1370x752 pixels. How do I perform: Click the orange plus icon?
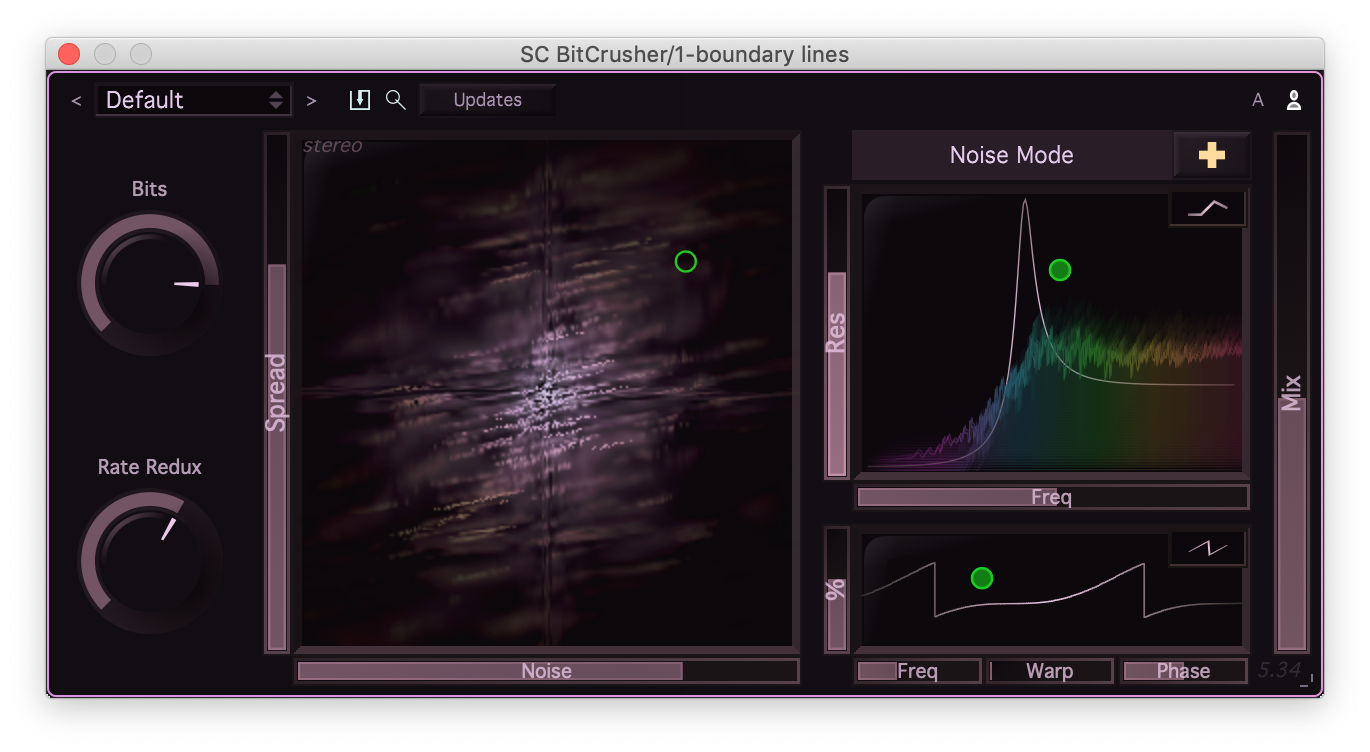(x=1212, y=155)
